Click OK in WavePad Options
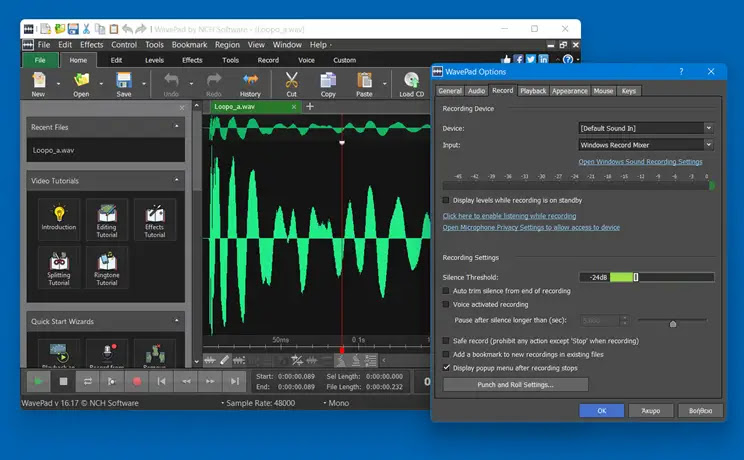The width and height of the screenshot is (744, 460). (602, 411)
